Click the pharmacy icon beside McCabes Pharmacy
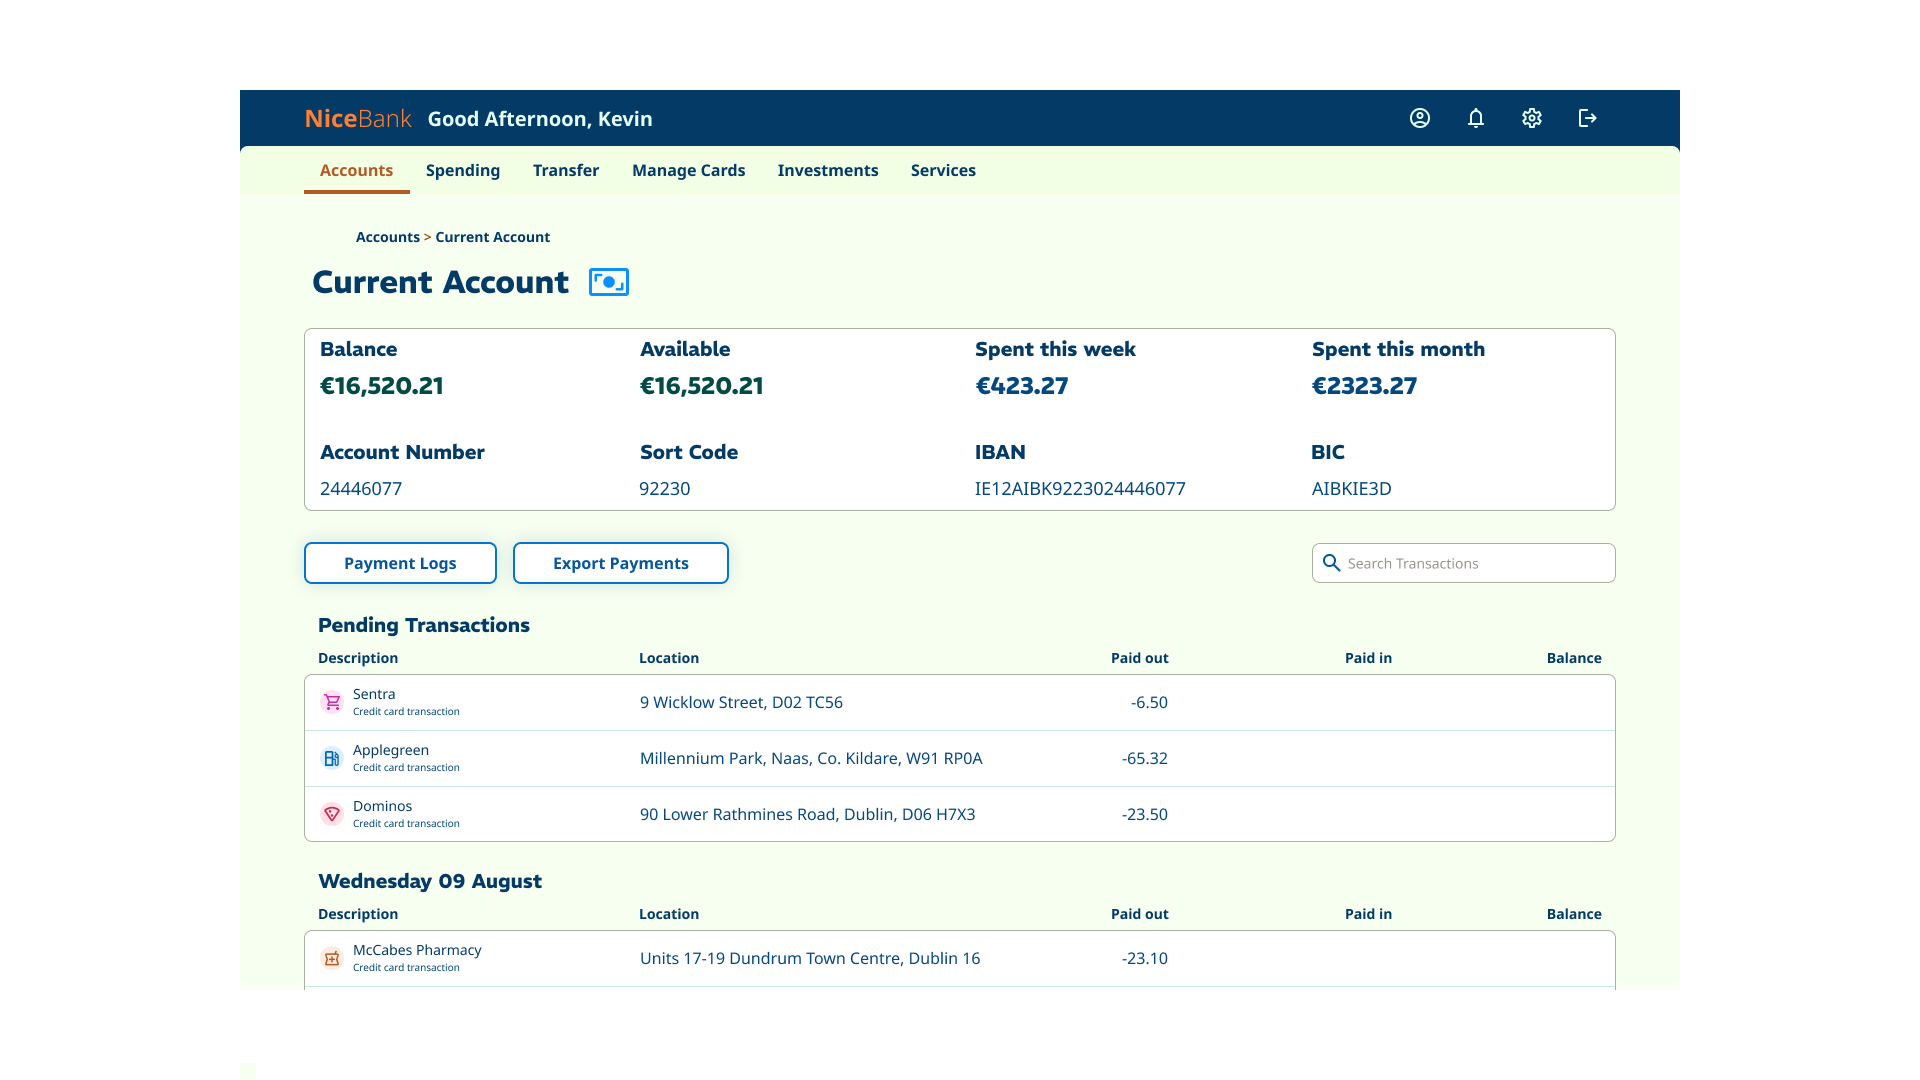The image size is (1920, 1080). [x=331, y=958]
